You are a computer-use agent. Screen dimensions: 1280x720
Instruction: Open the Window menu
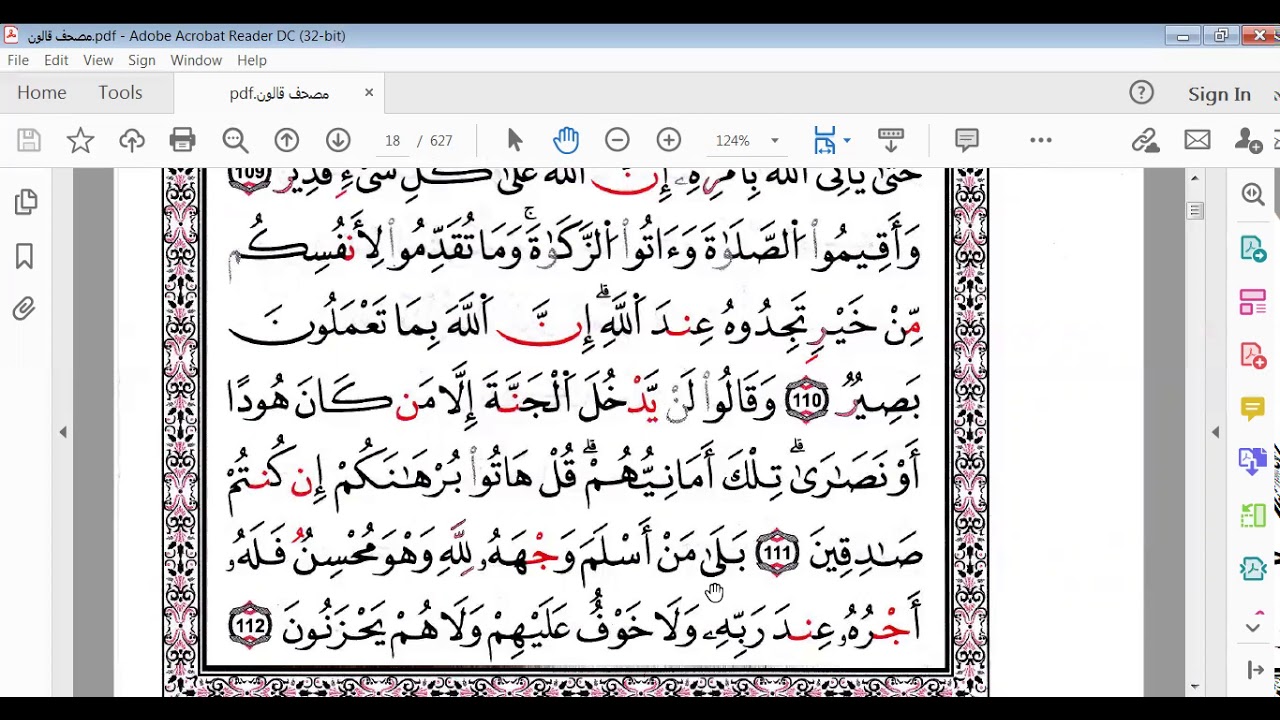pos(196,60)
